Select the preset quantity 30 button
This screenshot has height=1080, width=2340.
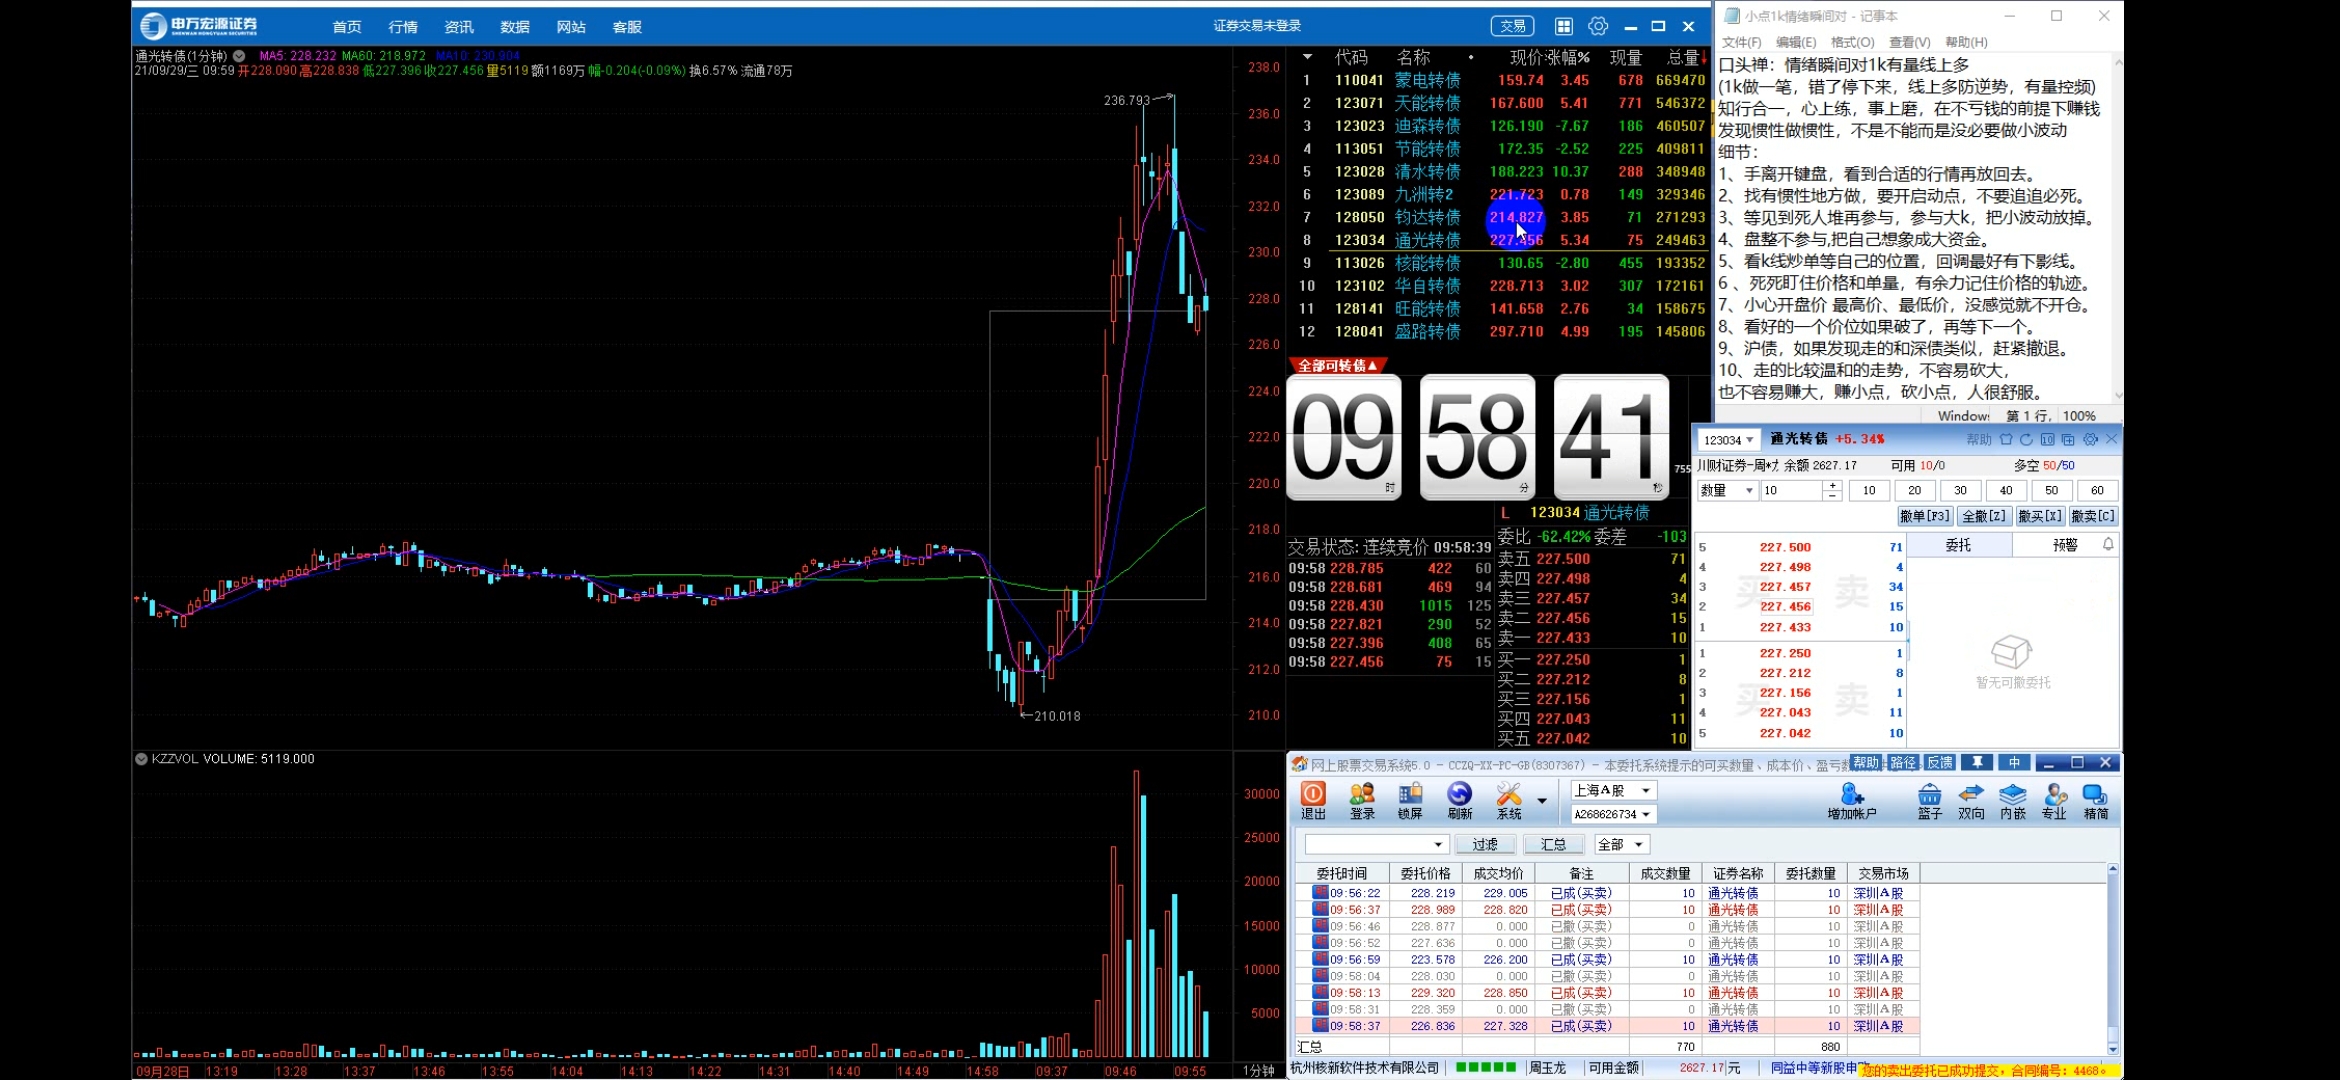pyautogui.click(x=1960, y=491)
